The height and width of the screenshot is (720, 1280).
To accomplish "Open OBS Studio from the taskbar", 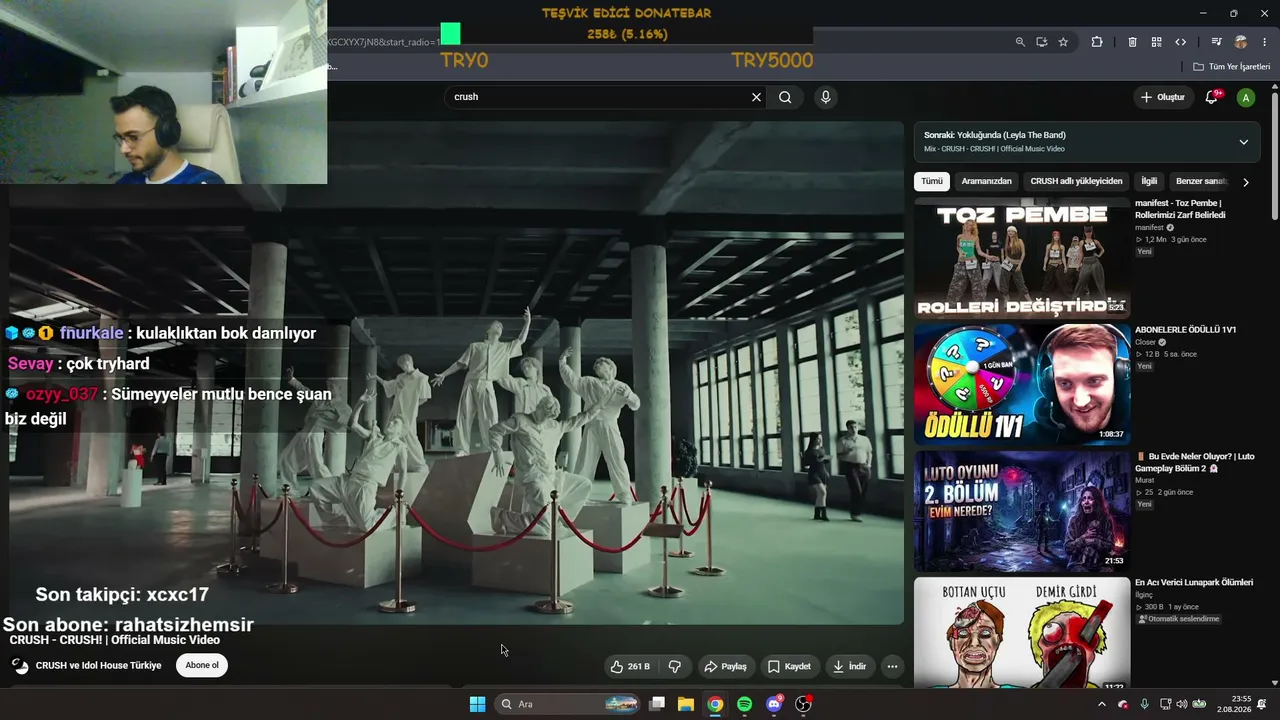I will (803, 704).
